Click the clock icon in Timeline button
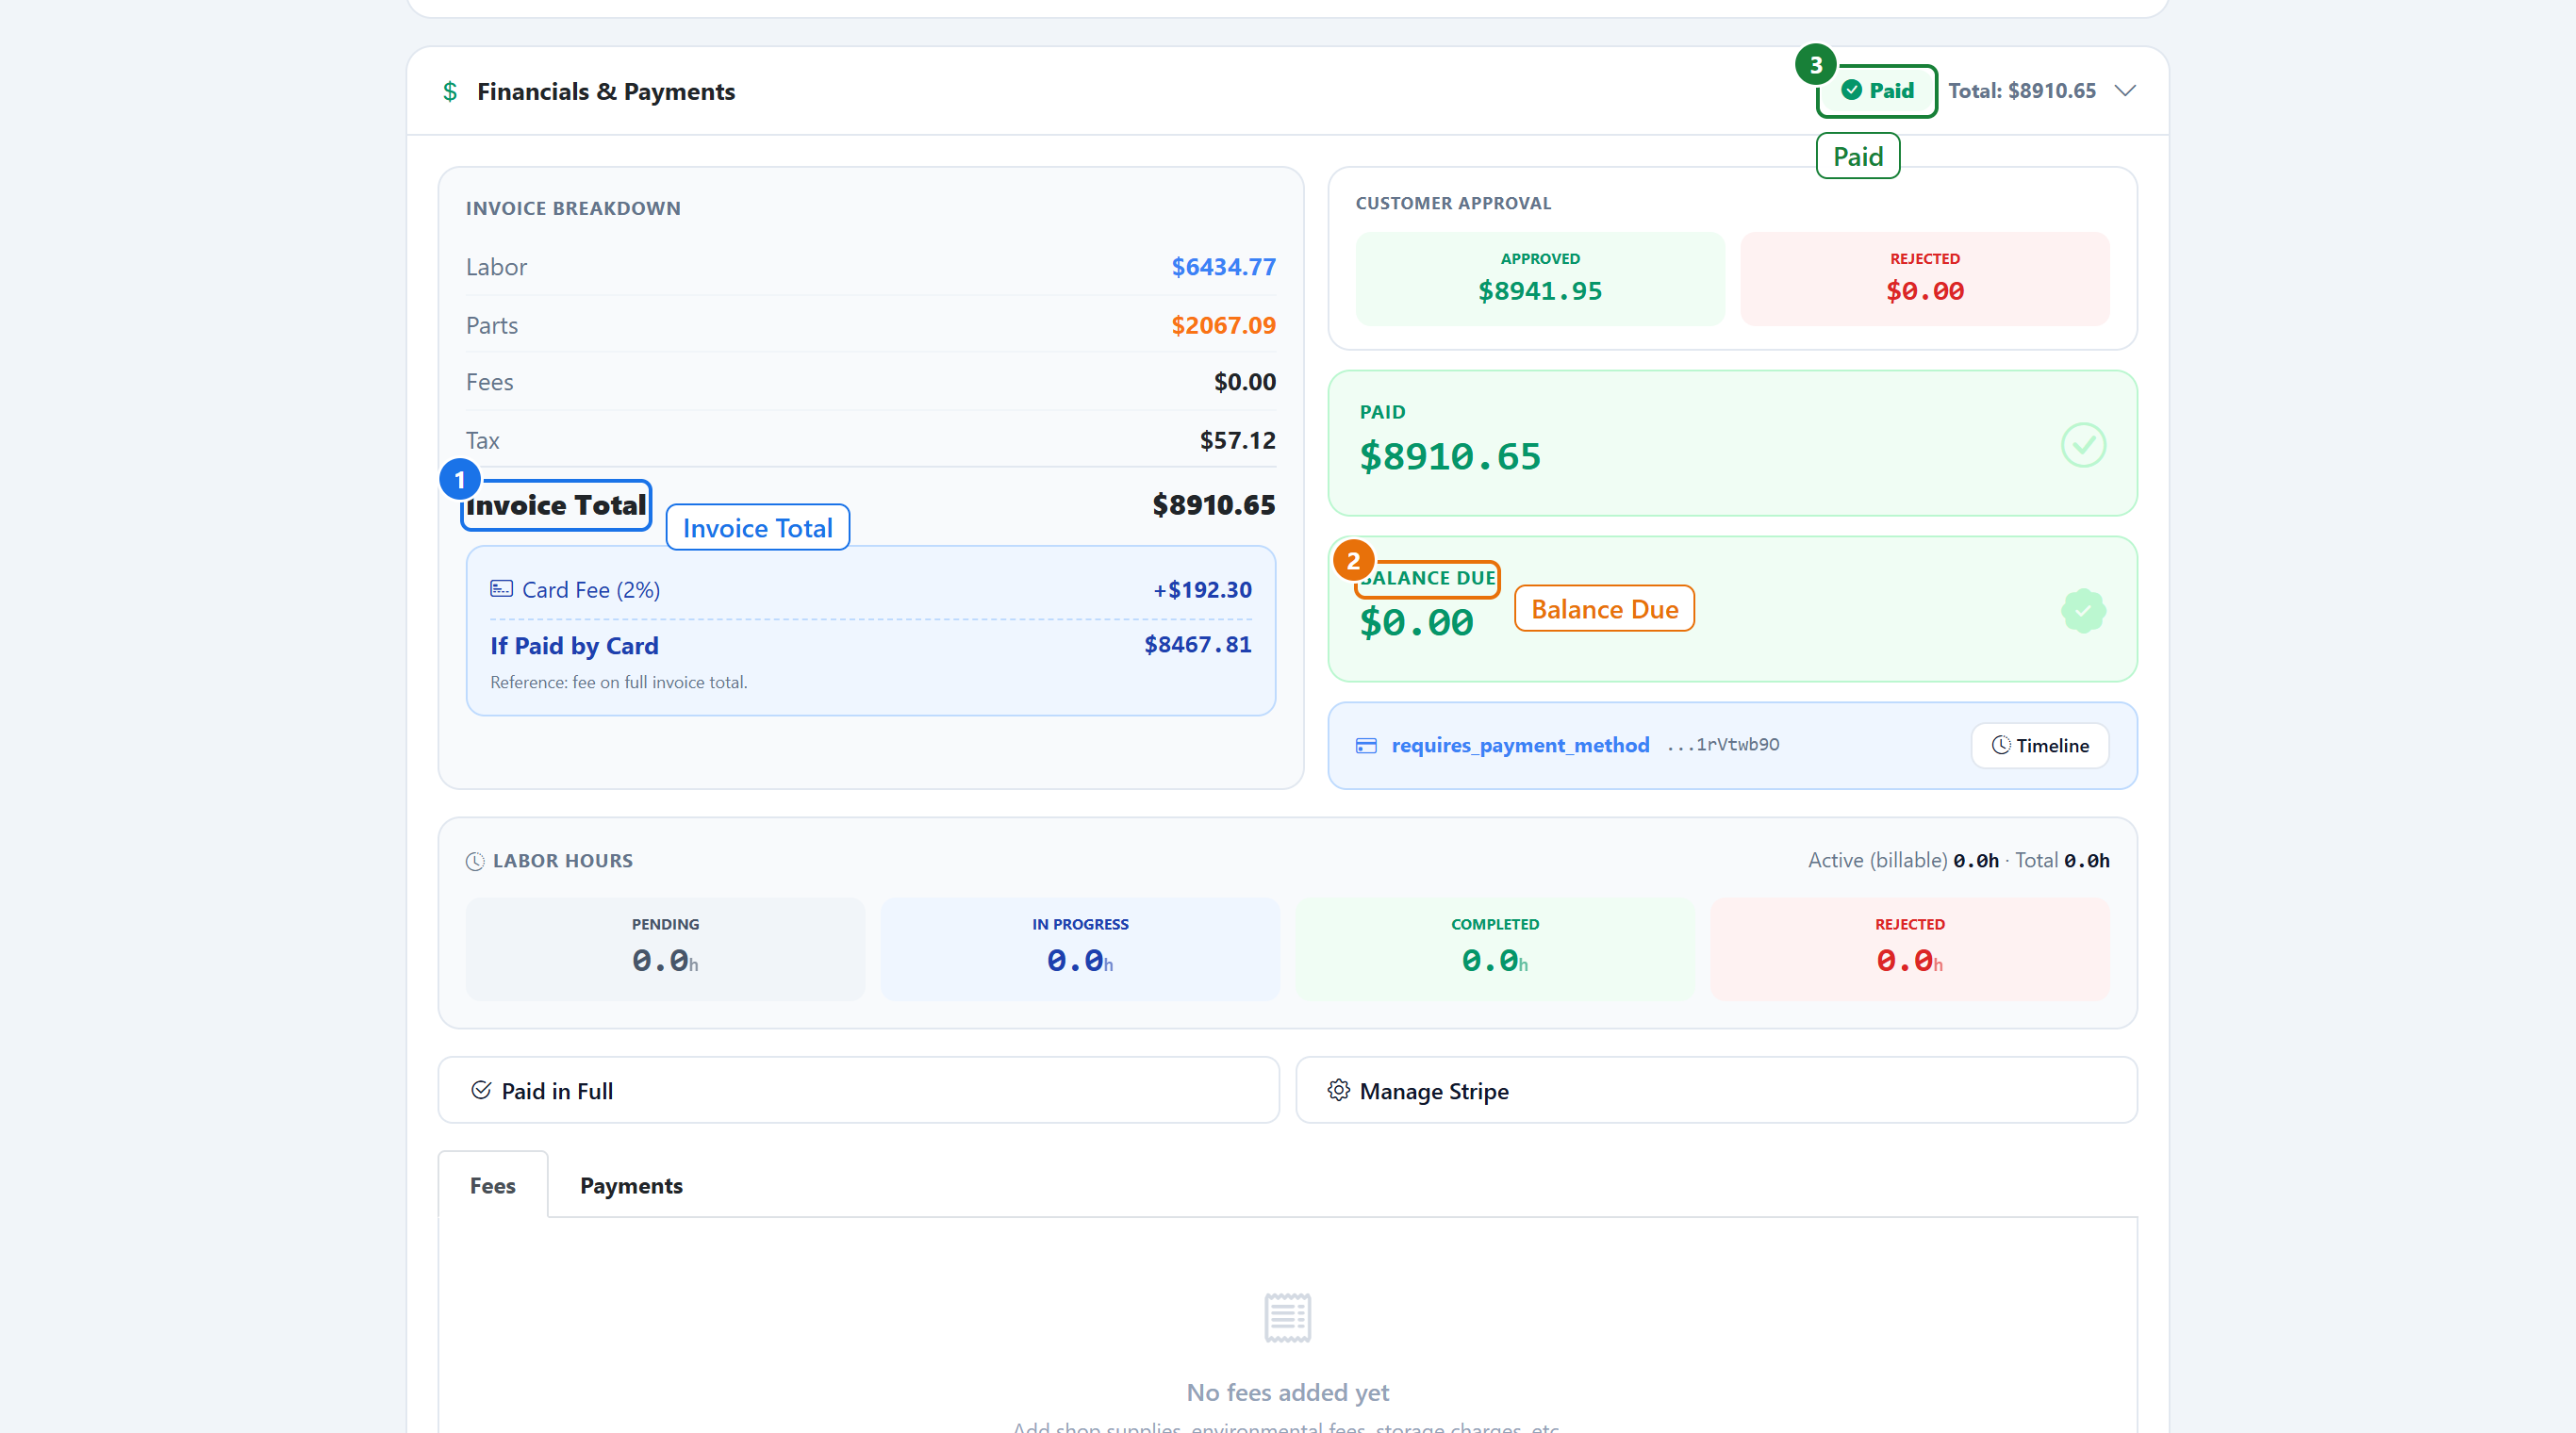 pos(2000,745)
